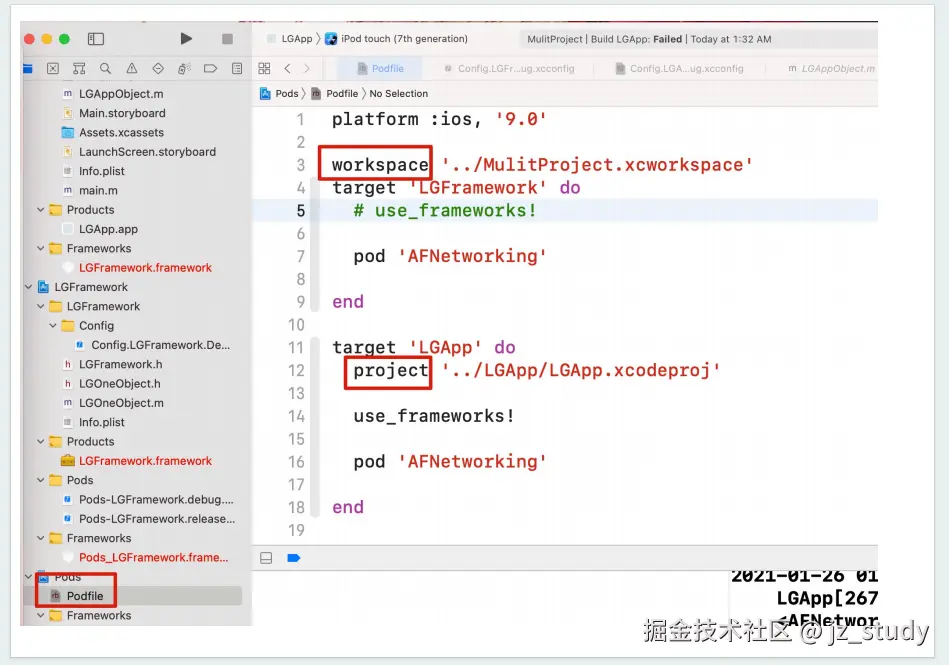Open LGFramework.h header
Image resolution: width=949 pixels, height=665 pixels.
120,364
